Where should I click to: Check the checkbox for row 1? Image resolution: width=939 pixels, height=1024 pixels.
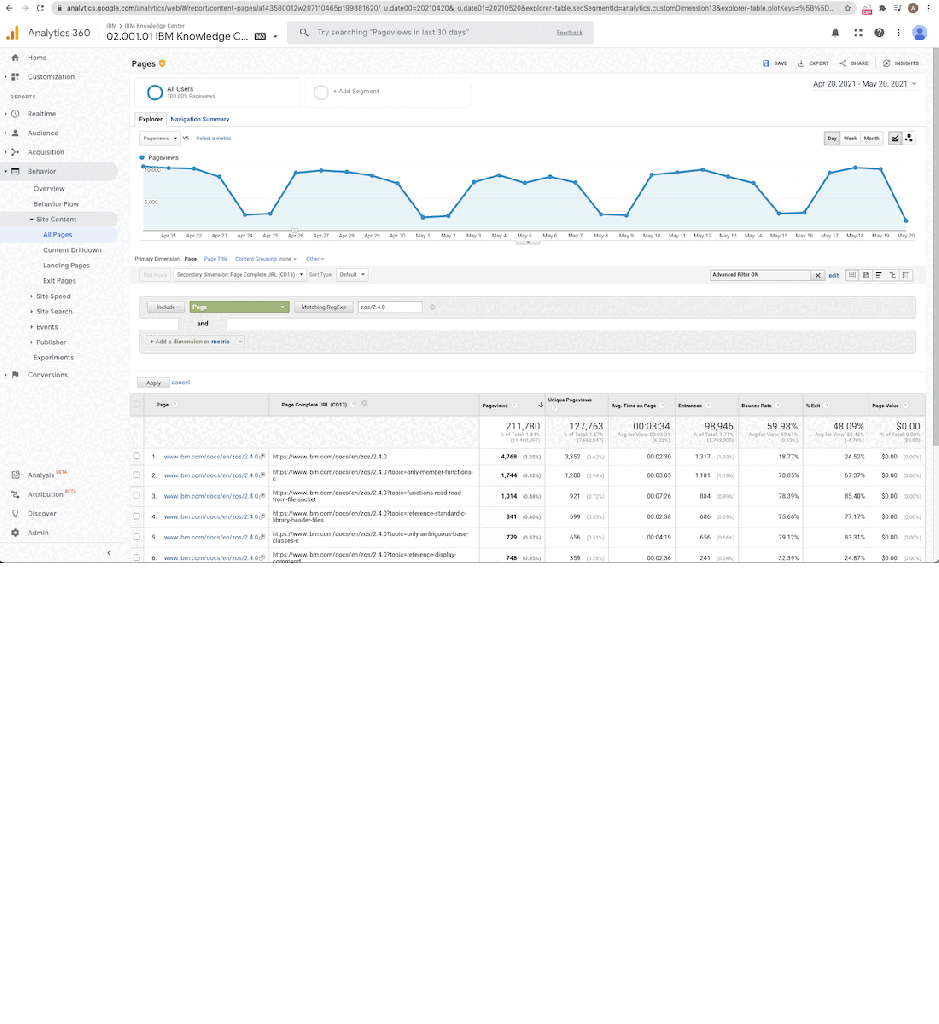tap(137, 456)
